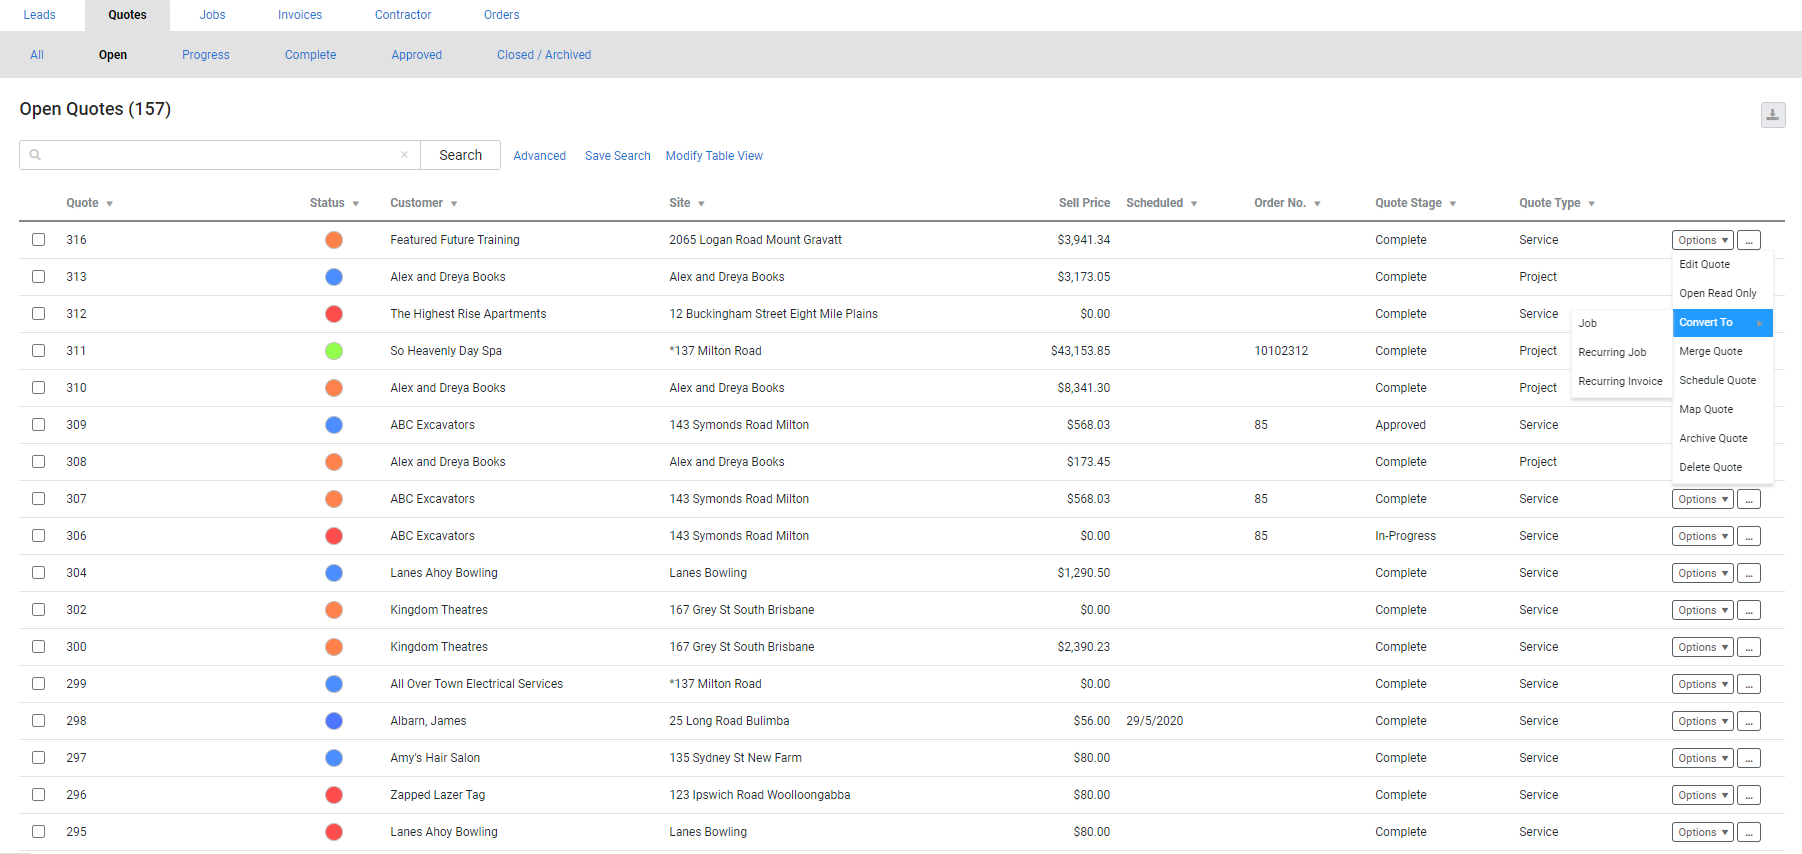Click orange status dot for quote 310
Viewport: 1802px width, 854px height.
pos(334,388)
